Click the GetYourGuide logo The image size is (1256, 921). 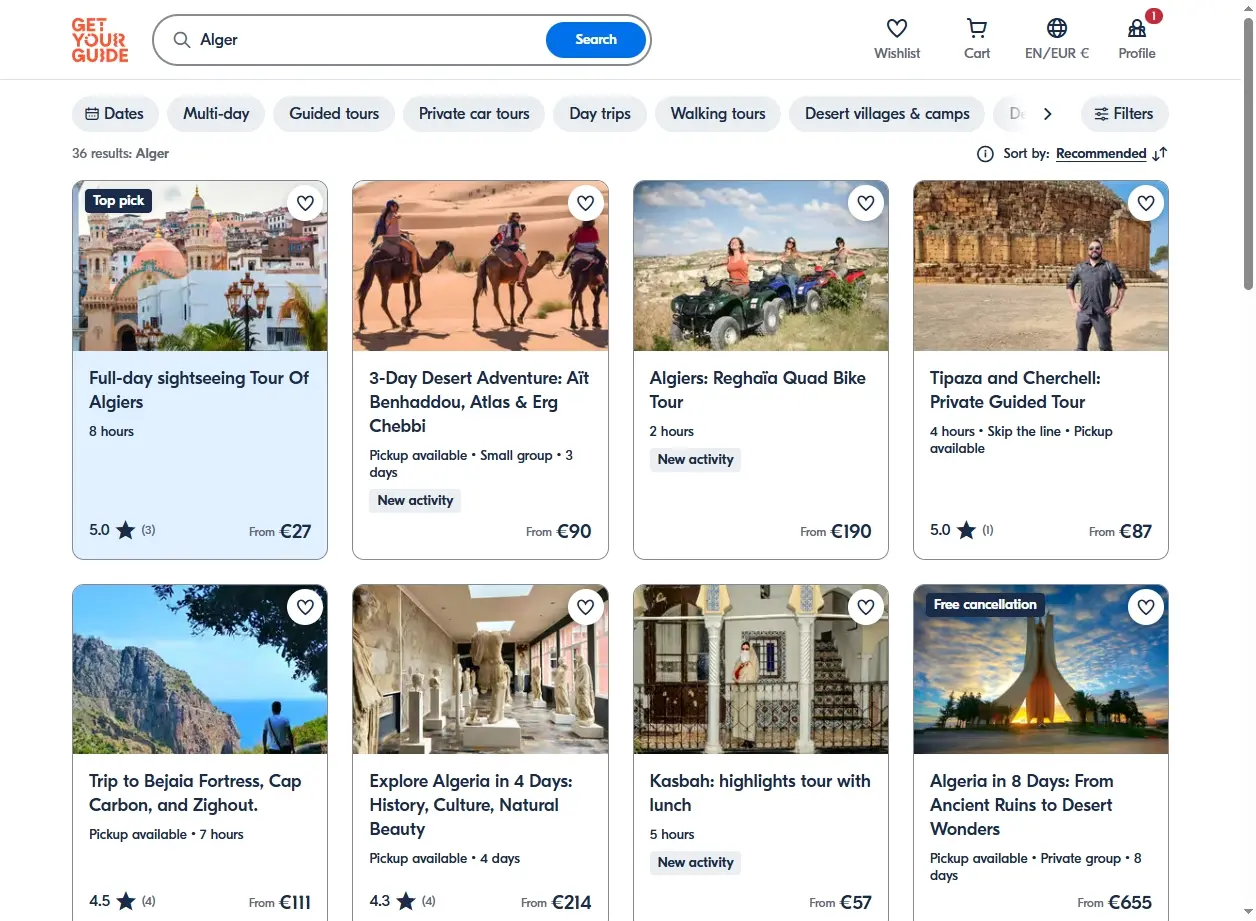click(100, 40)
